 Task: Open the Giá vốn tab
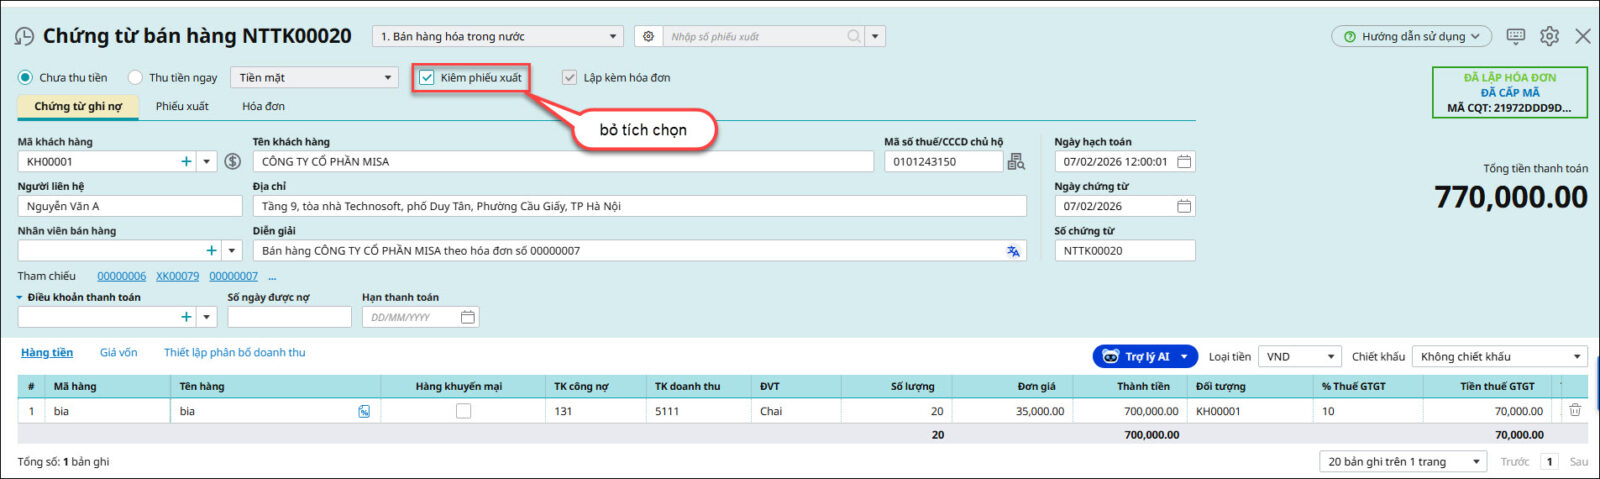click(x=118, y=353)
